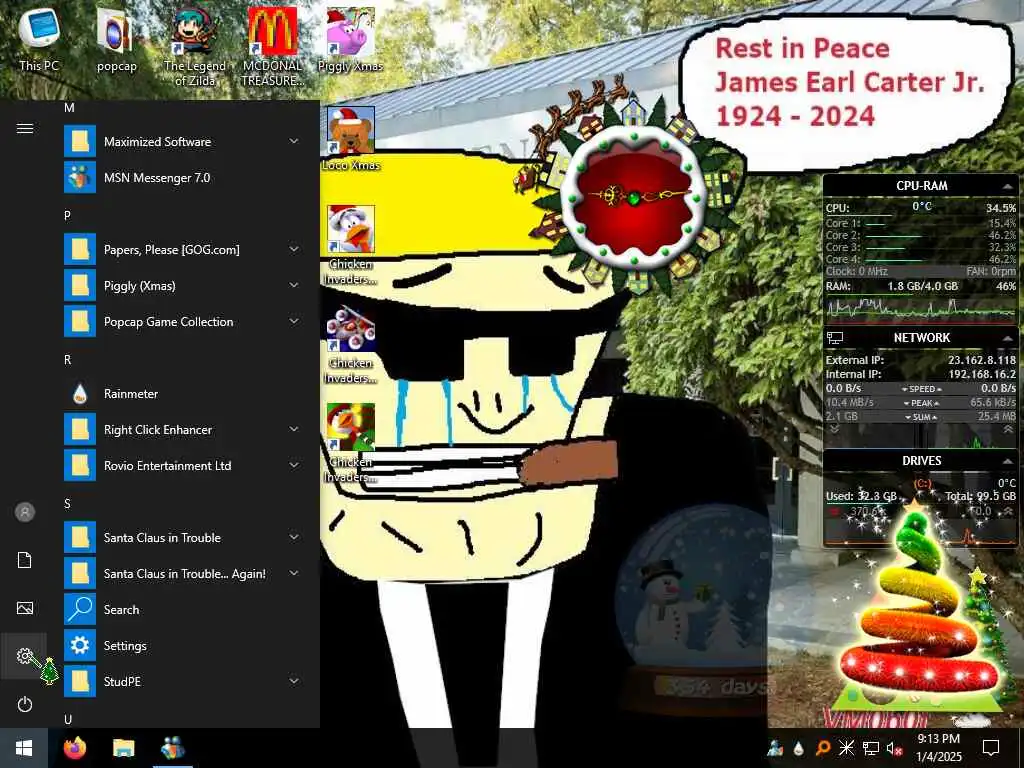
Task: Click the Rainmeter droplet tray icon
Action: [x=799, y=748]
